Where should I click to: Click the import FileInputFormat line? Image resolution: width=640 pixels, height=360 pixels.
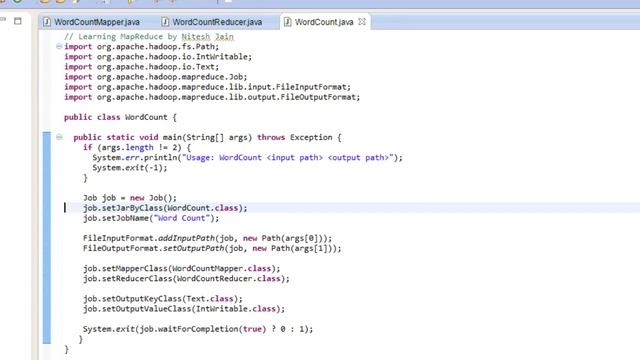207,87
